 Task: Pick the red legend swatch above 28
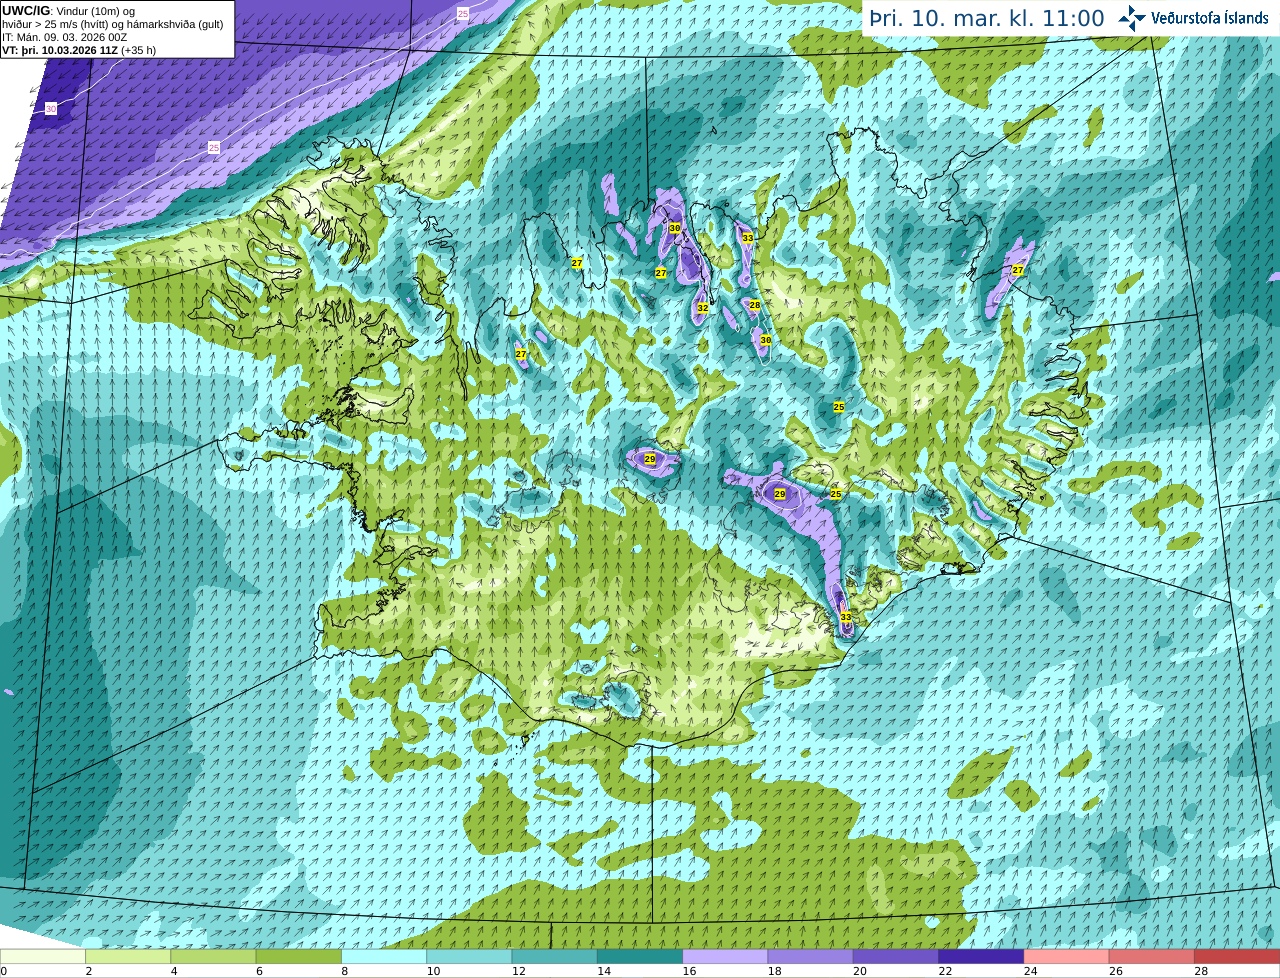pos(1237,957)
